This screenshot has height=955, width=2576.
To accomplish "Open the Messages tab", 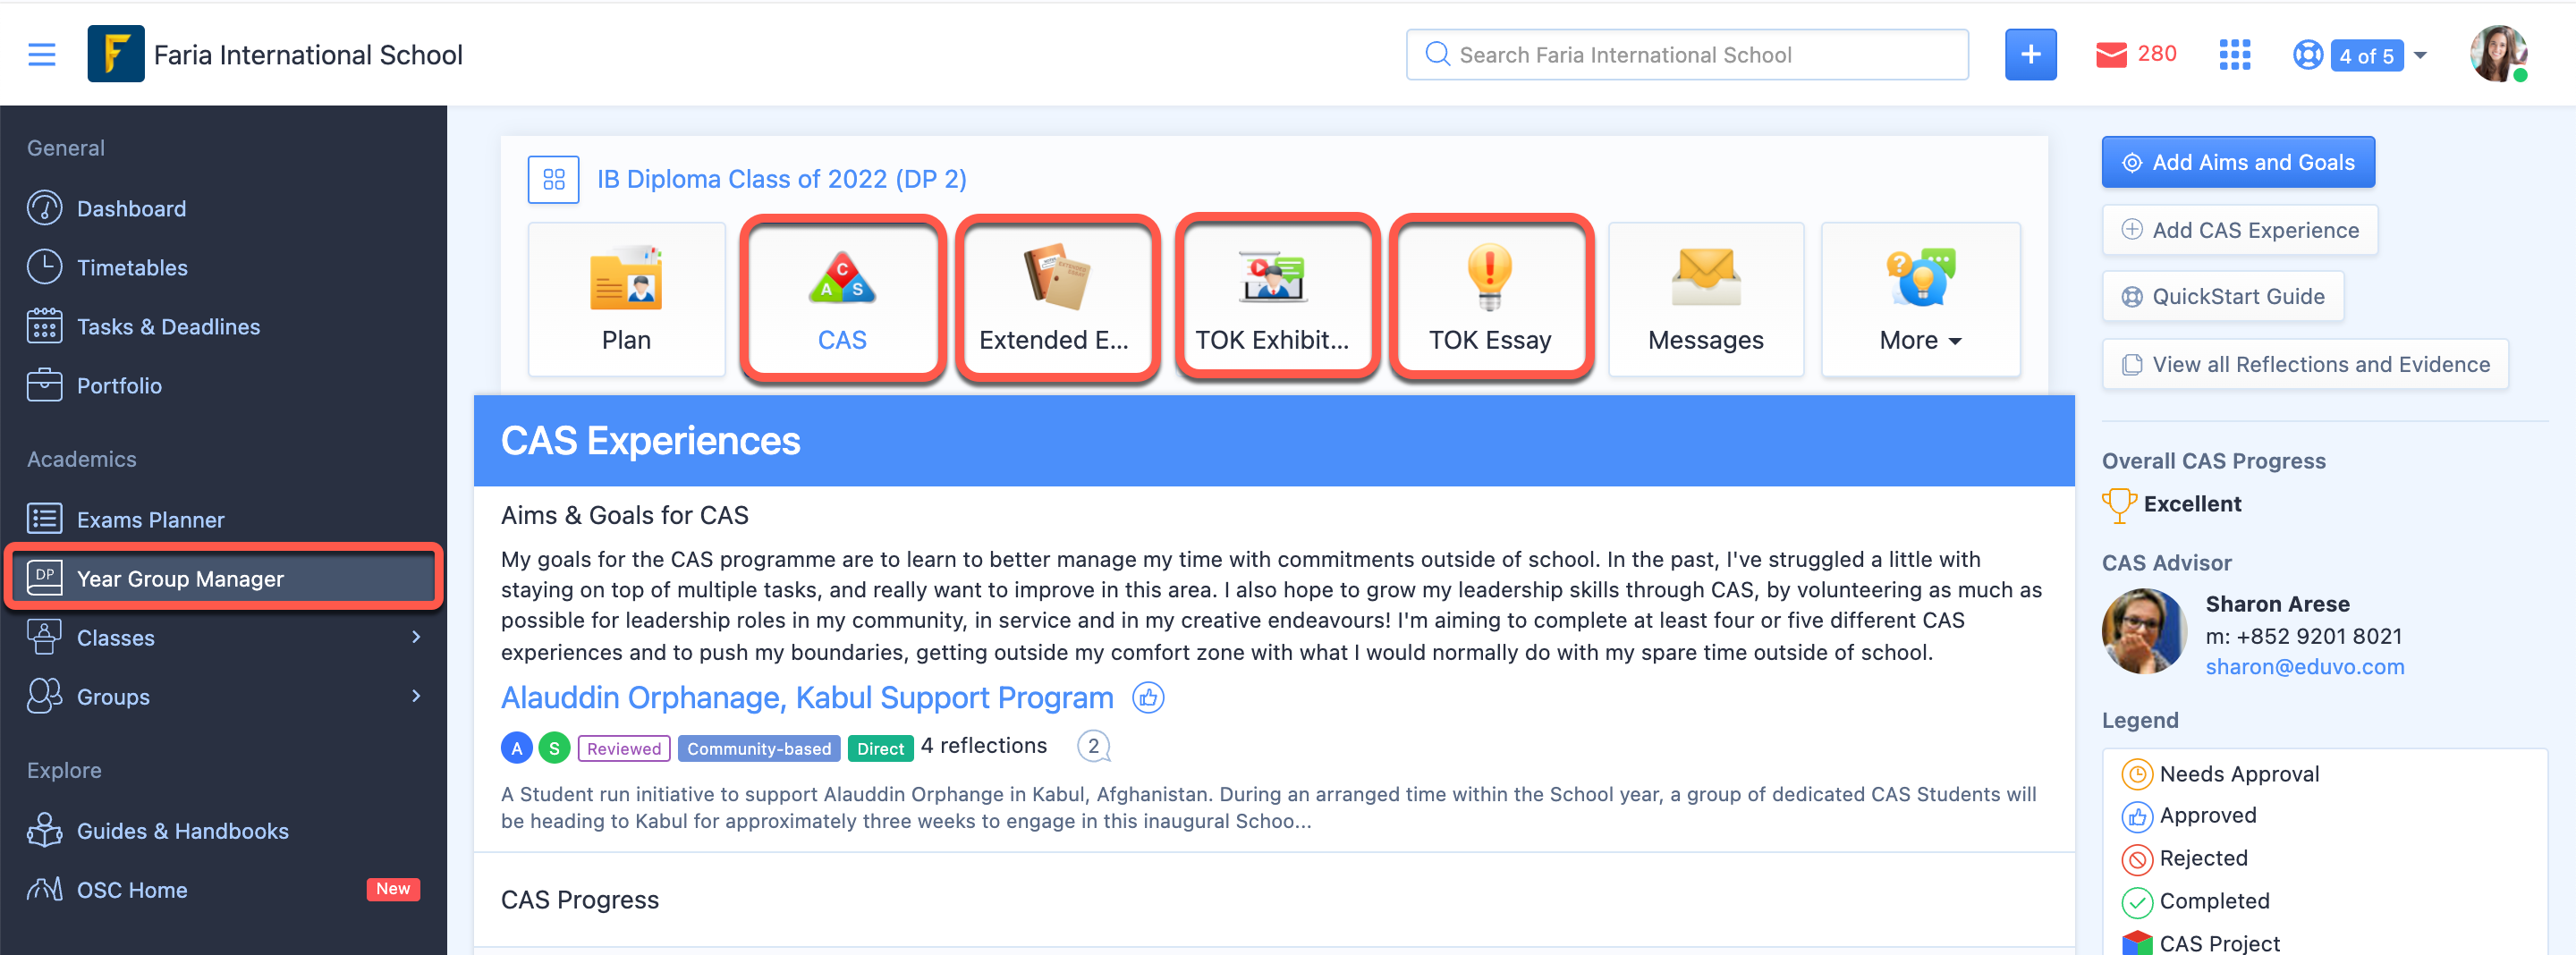I will click(1705, 299).
